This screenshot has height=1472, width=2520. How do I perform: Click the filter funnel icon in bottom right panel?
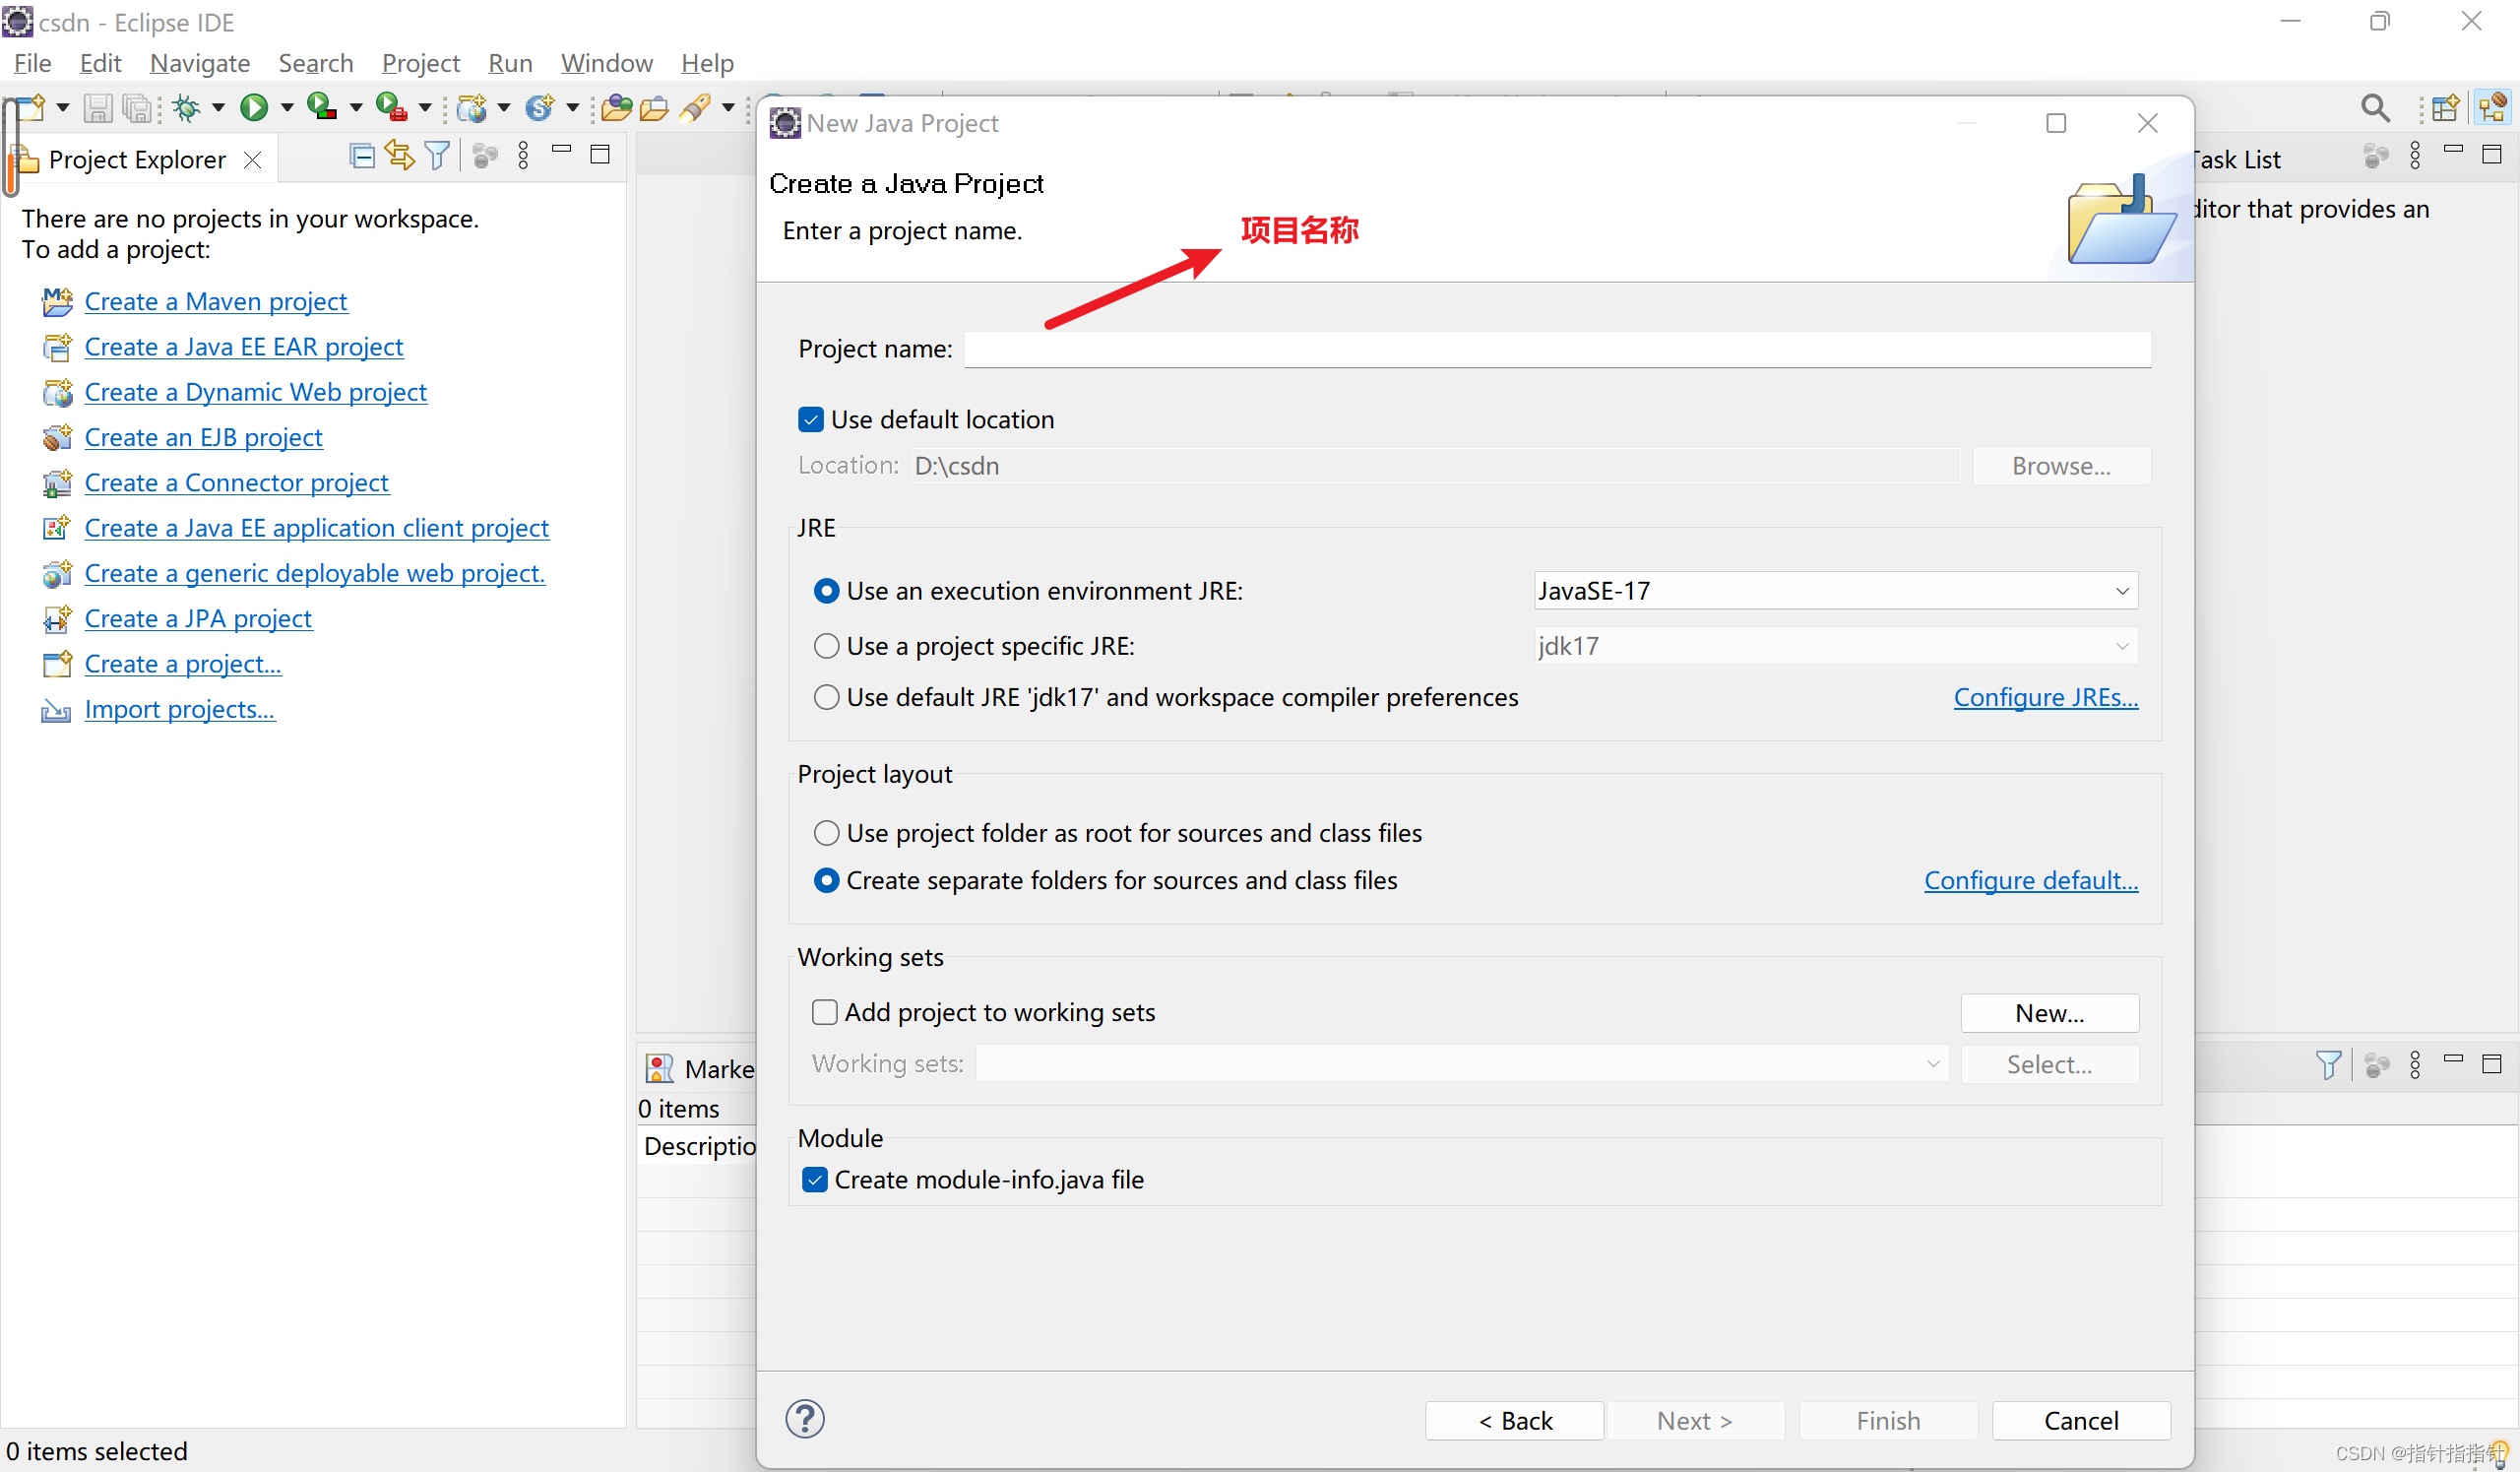pyautogui.click(x=2328, y=1065)
